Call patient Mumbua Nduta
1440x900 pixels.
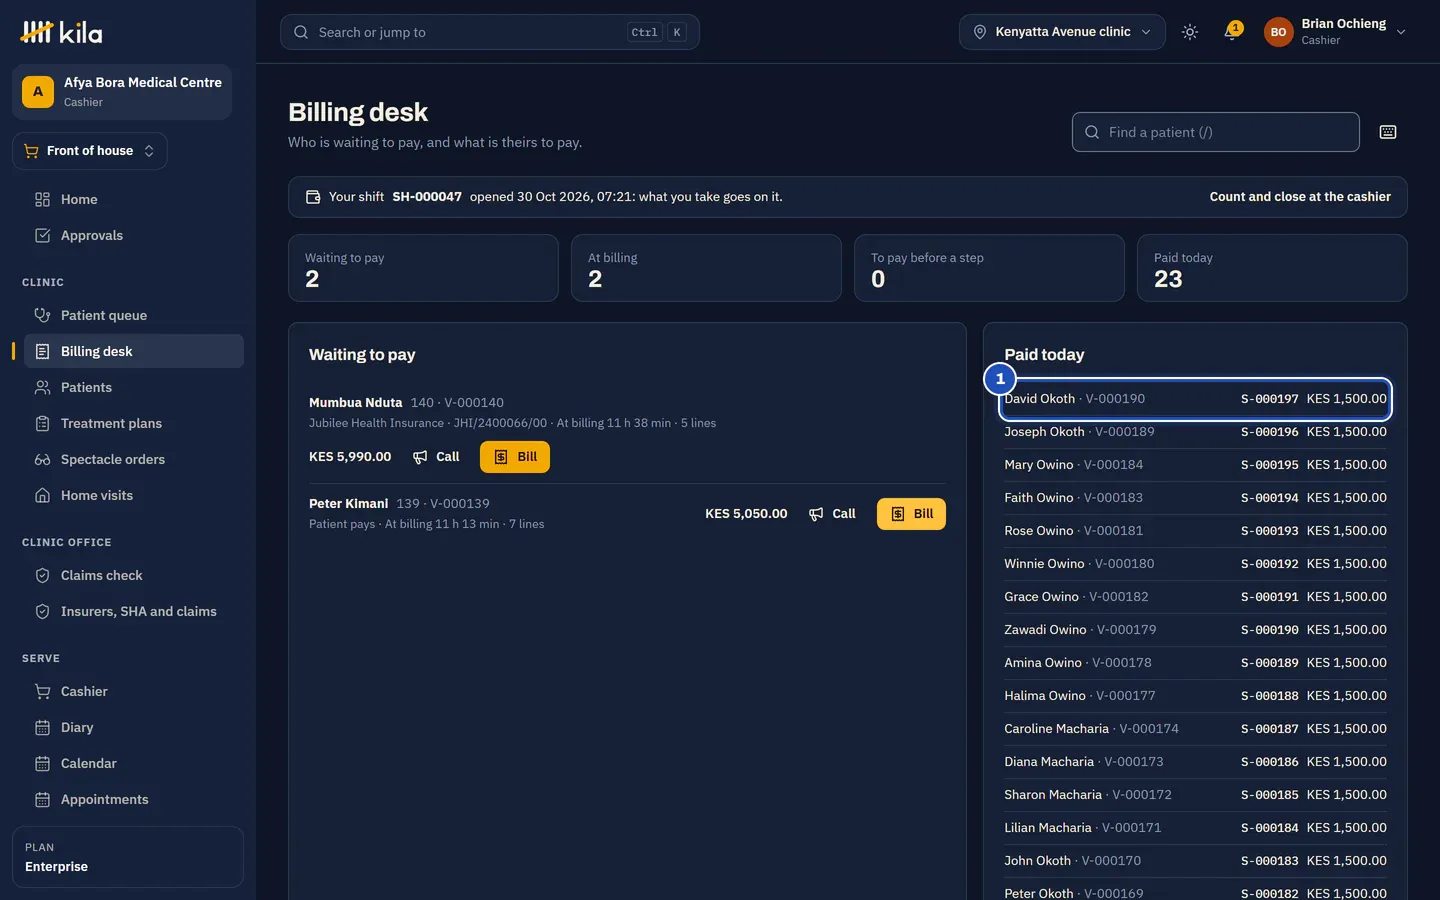436,457
